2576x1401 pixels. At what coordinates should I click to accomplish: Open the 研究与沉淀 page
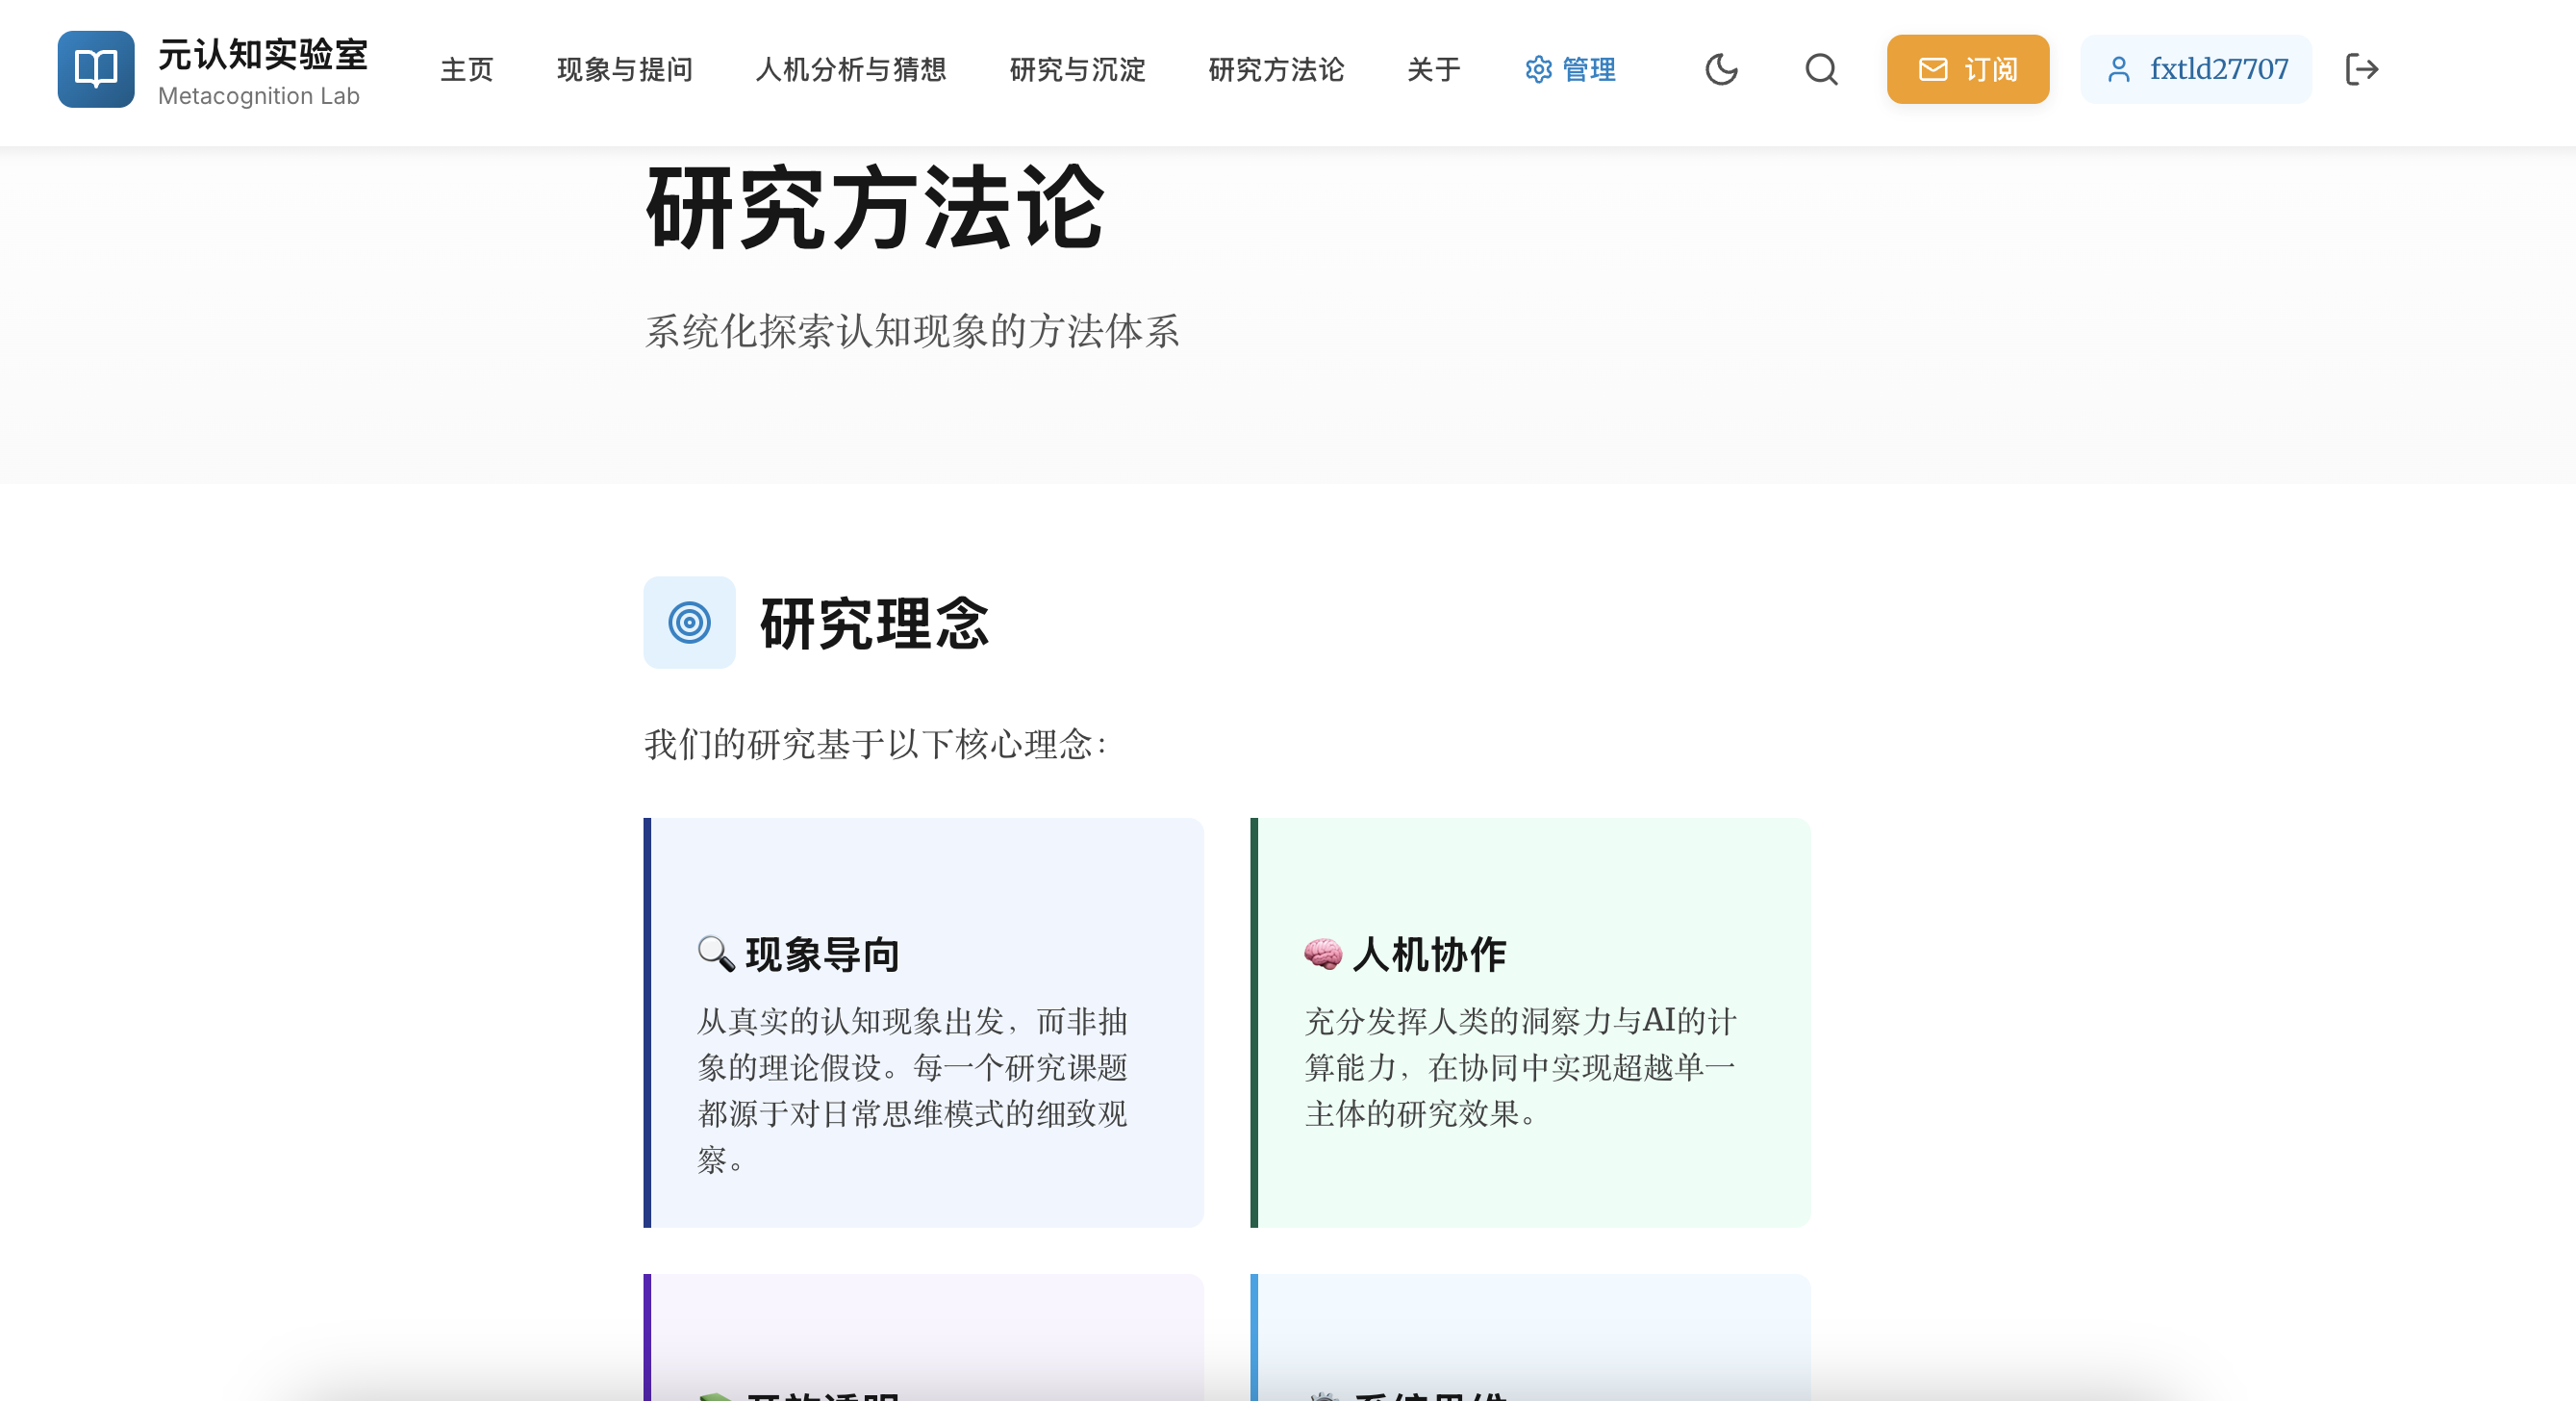(x=1077, y=69)
